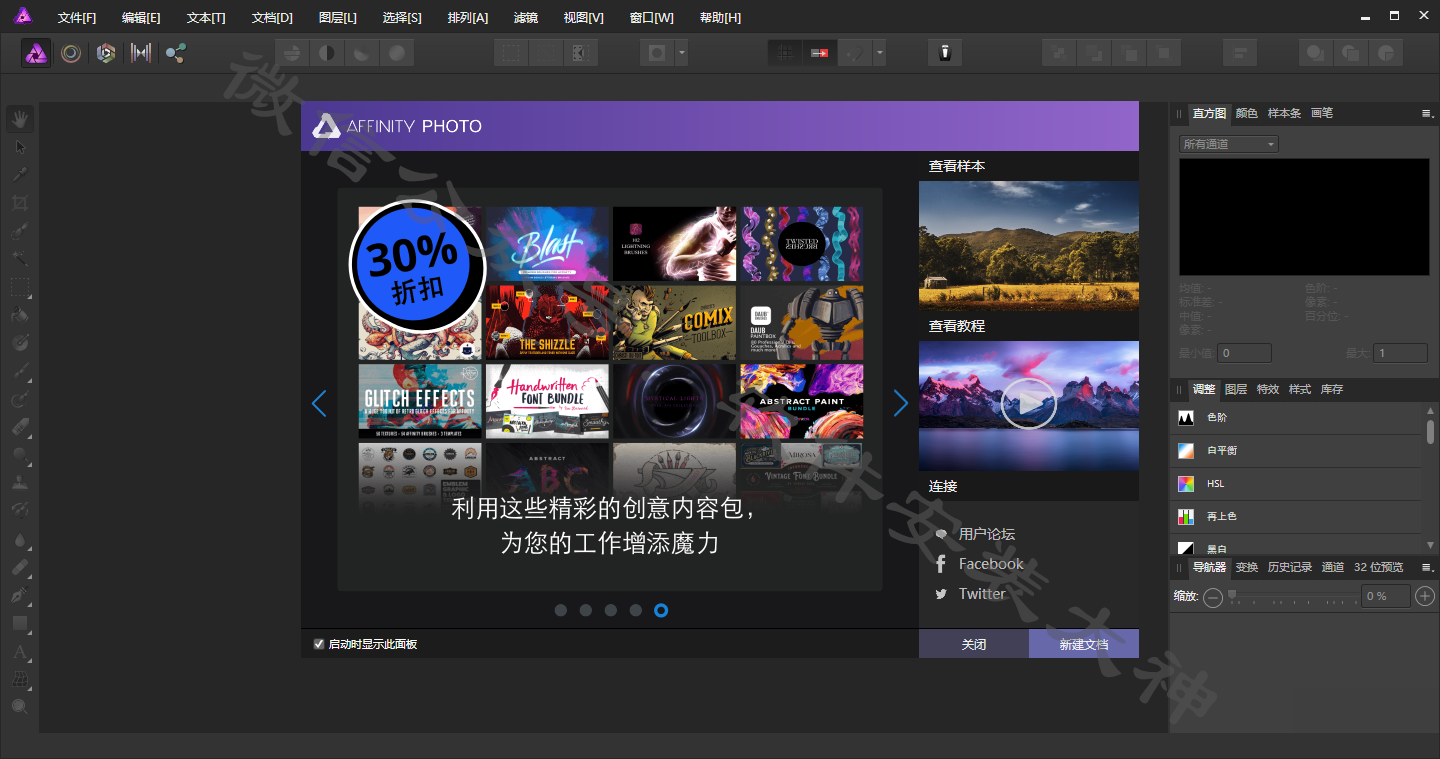Viewport: 1440px width, 759px height.
Task: Select the fifth active carousel dot
Action: coord(661,610)
